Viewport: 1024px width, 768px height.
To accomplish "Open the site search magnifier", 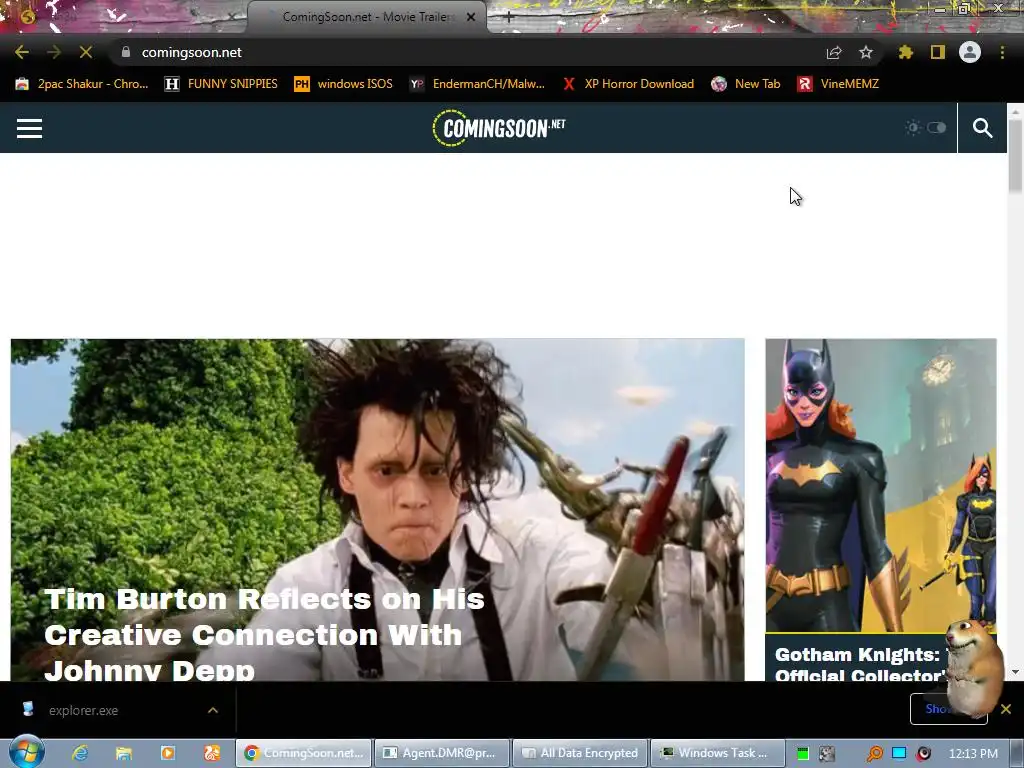I will tap(982, 128).
